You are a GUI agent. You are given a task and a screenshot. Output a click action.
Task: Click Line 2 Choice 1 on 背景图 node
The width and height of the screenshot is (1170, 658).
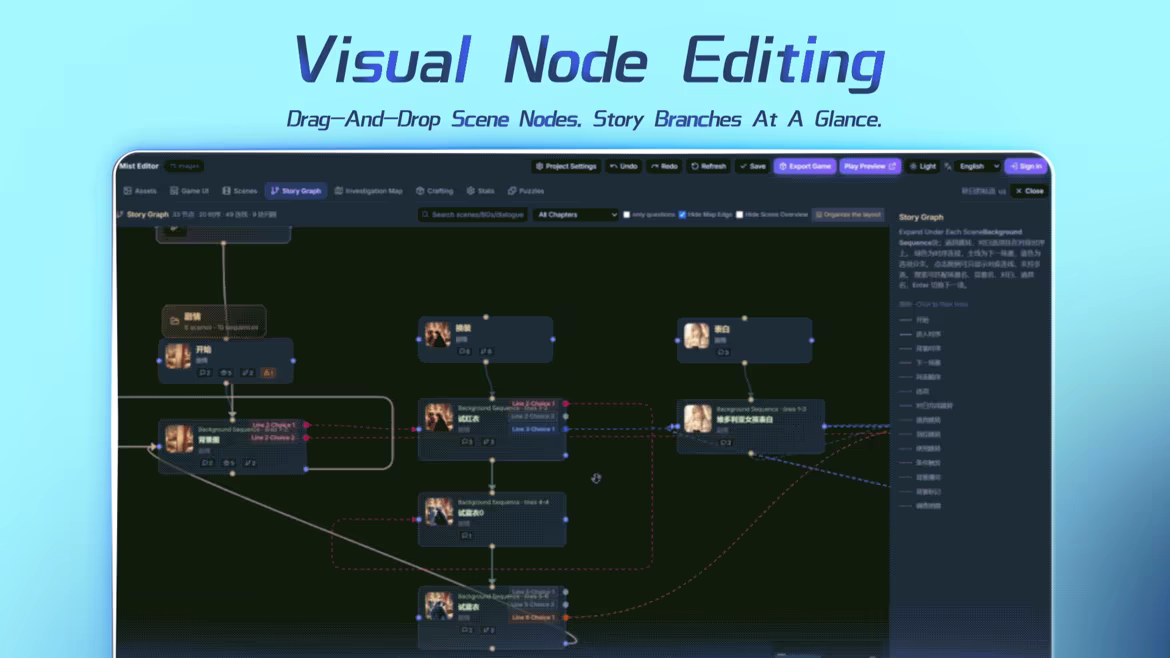click(x=273, y=425)
